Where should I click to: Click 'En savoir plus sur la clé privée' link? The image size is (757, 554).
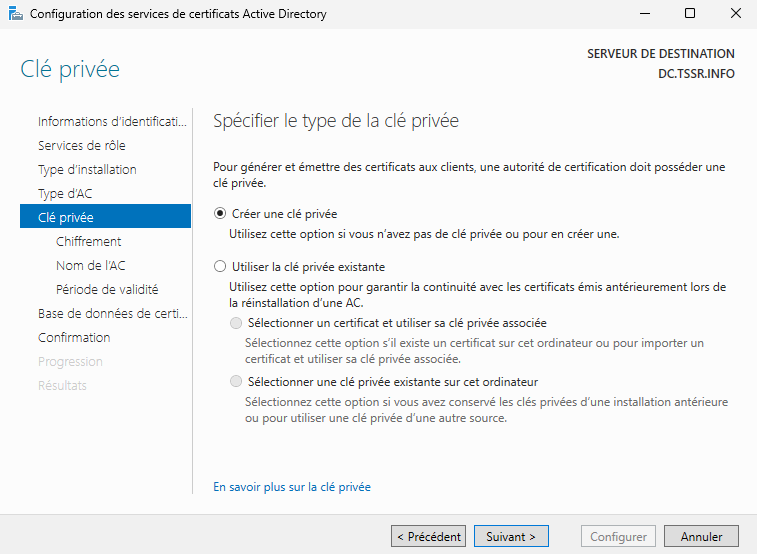click(292, 487)
